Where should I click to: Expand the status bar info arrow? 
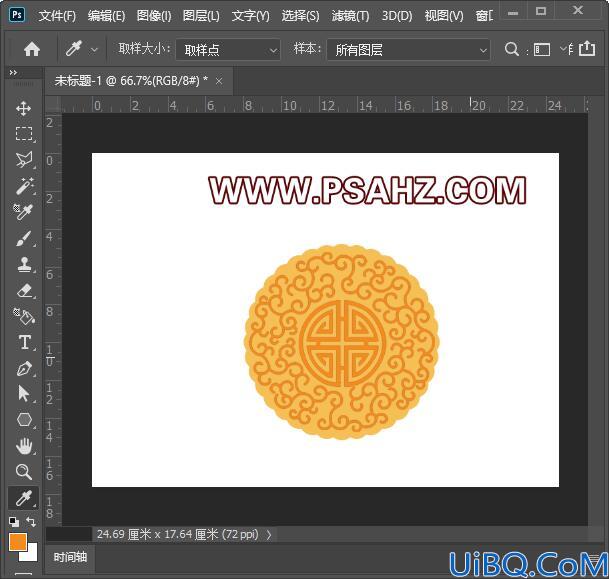coord(269,535)
